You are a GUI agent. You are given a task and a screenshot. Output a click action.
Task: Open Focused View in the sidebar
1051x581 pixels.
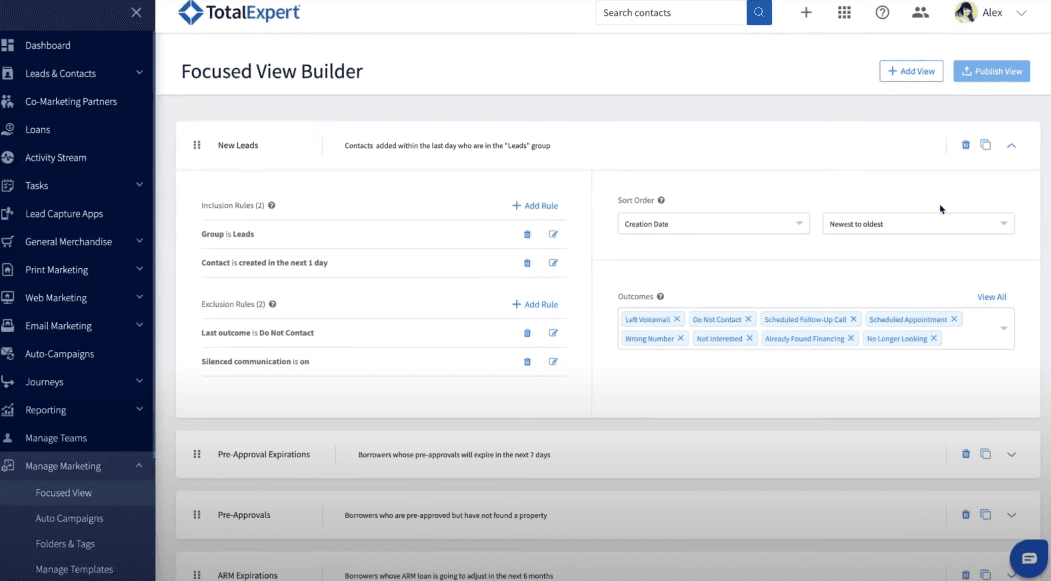pos(64,493)
